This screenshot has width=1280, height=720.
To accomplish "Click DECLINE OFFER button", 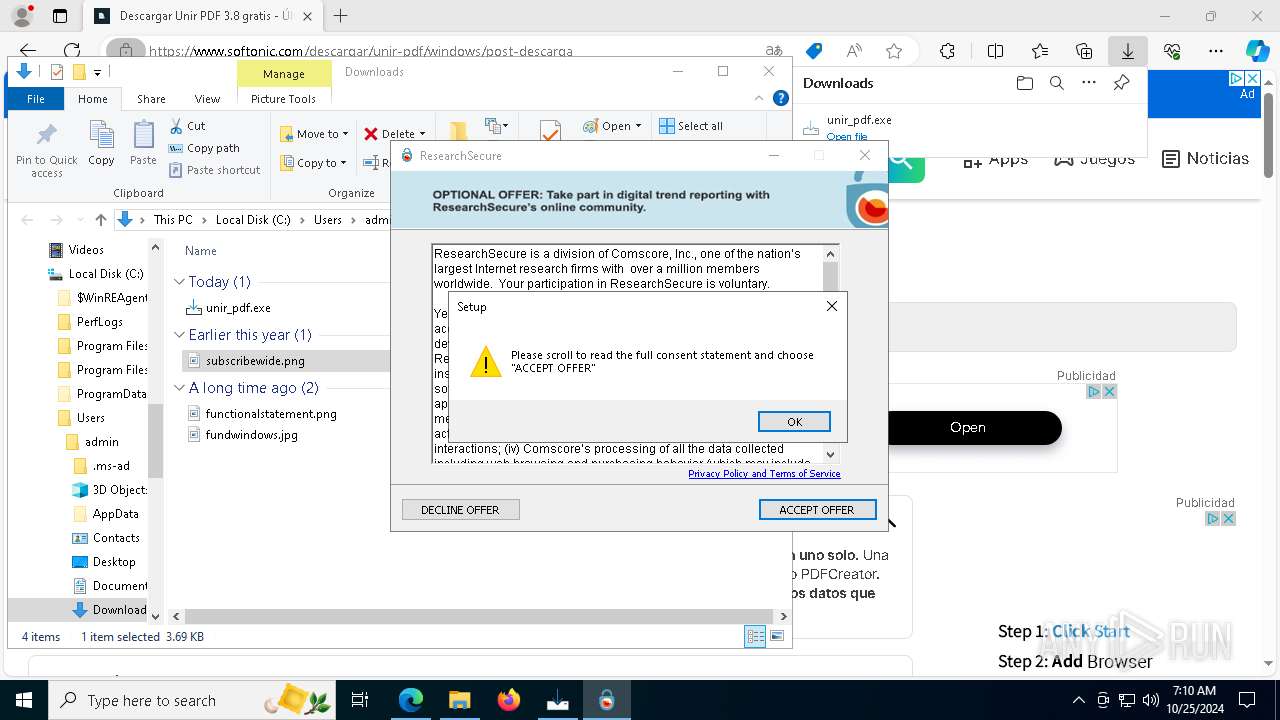I will 460,510.
